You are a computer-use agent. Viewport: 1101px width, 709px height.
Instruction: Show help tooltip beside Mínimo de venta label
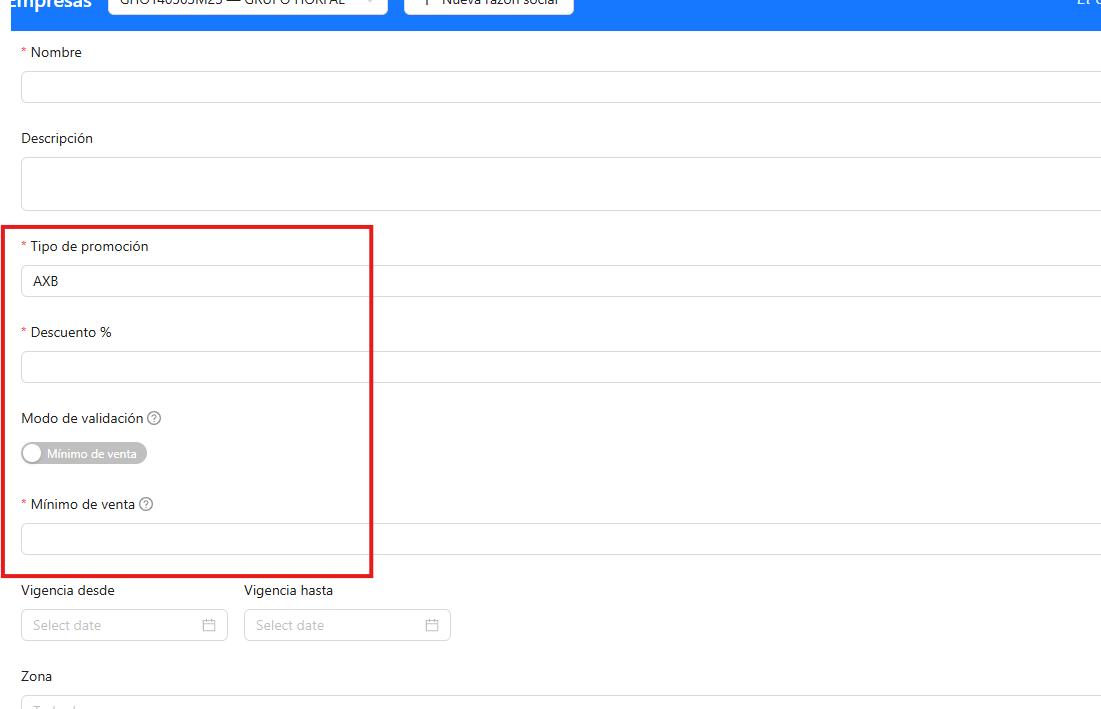[146, 504]
